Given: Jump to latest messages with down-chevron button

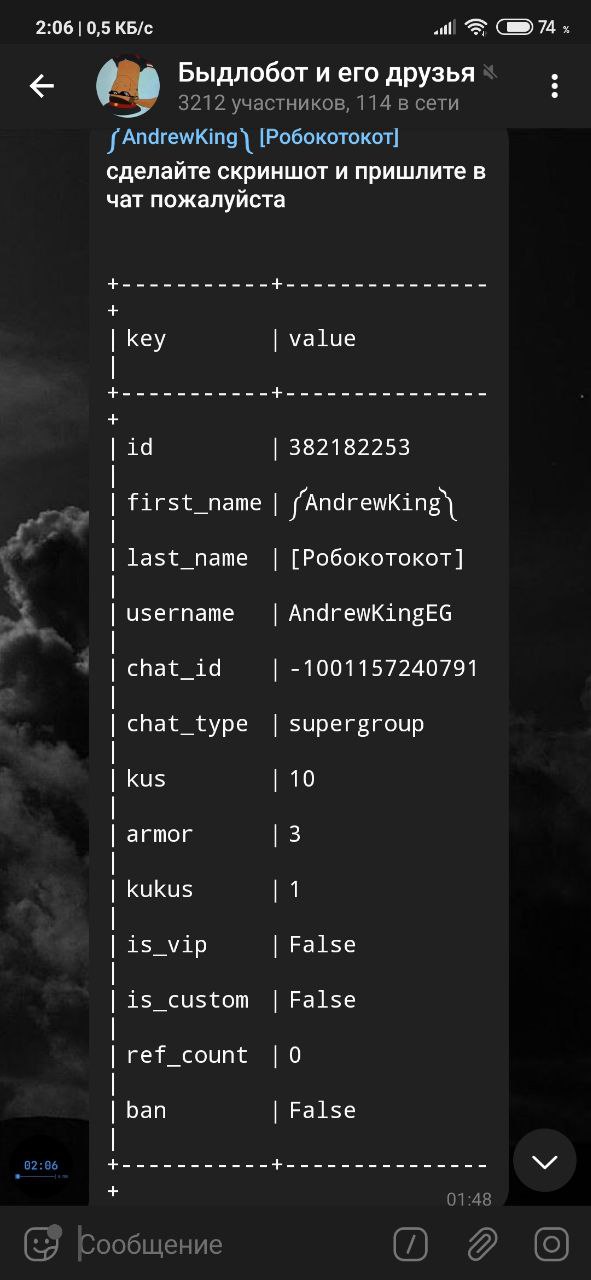Looking at the screenshot, I should pos(544,1161).
